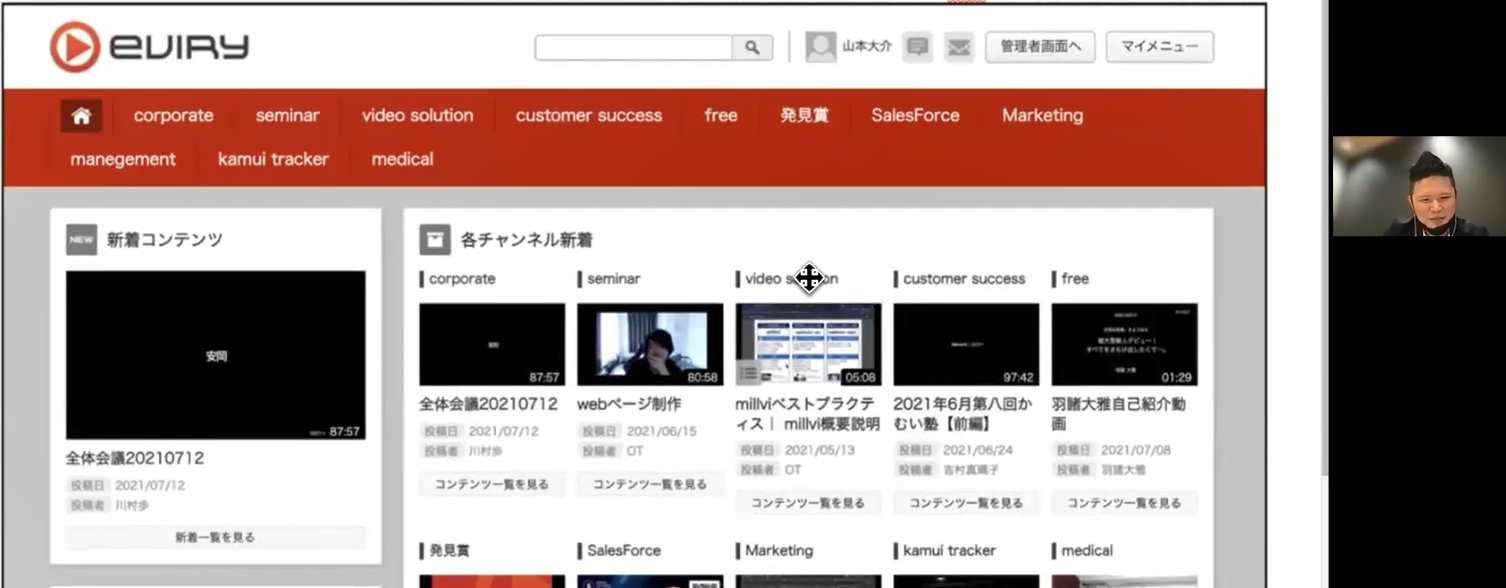Screen dimensions: 1506x588
Task: Click 新着一覧を見る under 新着コンテンツ
Action: [x=215, y=537]
